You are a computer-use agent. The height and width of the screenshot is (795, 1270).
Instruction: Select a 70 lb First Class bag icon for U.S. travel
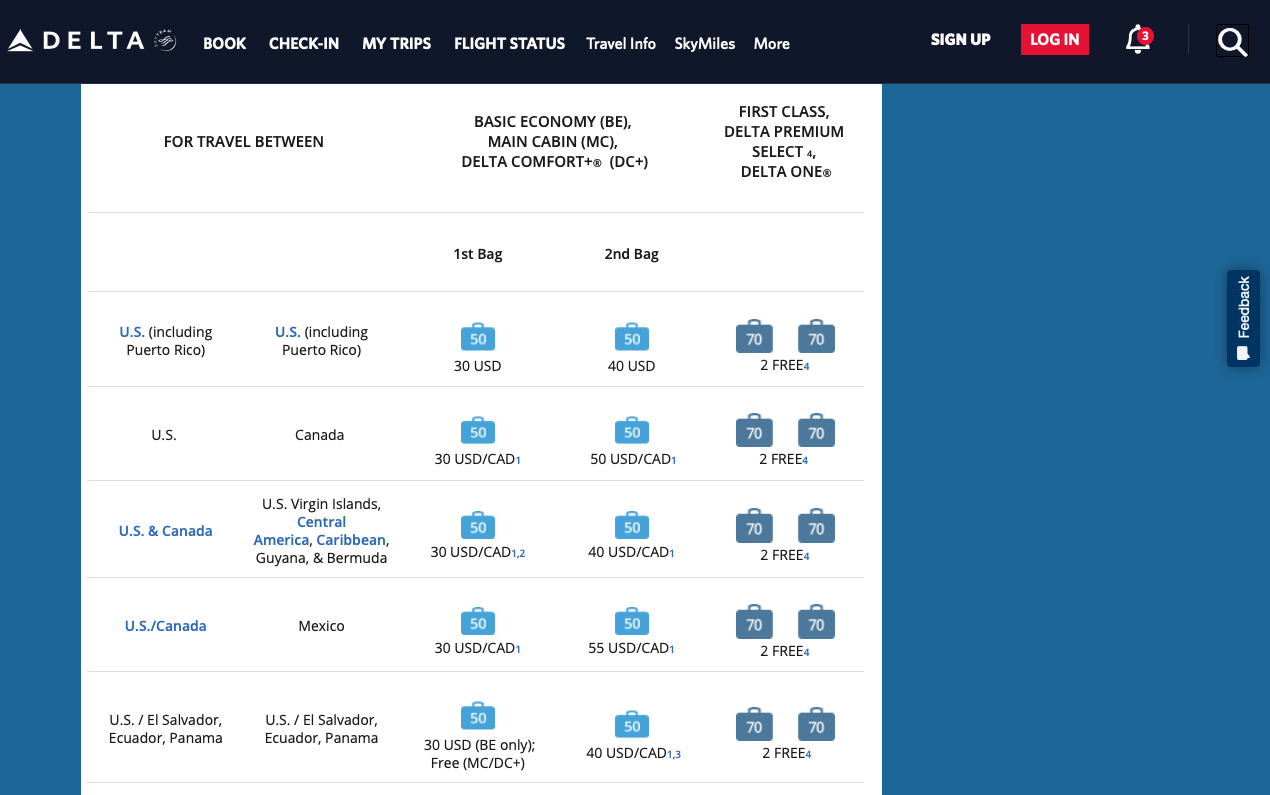coord(754,338)
